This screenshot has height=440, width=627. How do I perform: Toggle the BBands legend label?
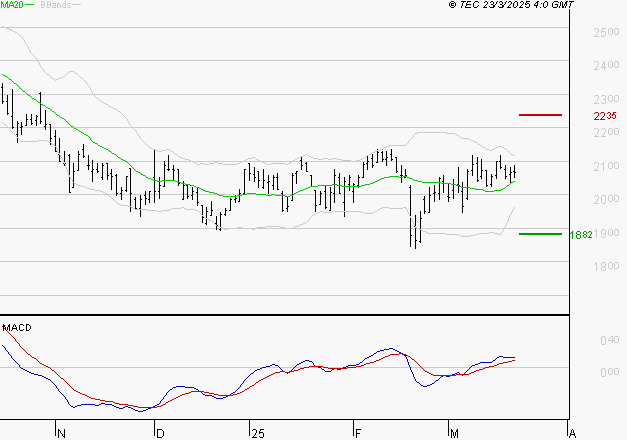tap(54, 6)
